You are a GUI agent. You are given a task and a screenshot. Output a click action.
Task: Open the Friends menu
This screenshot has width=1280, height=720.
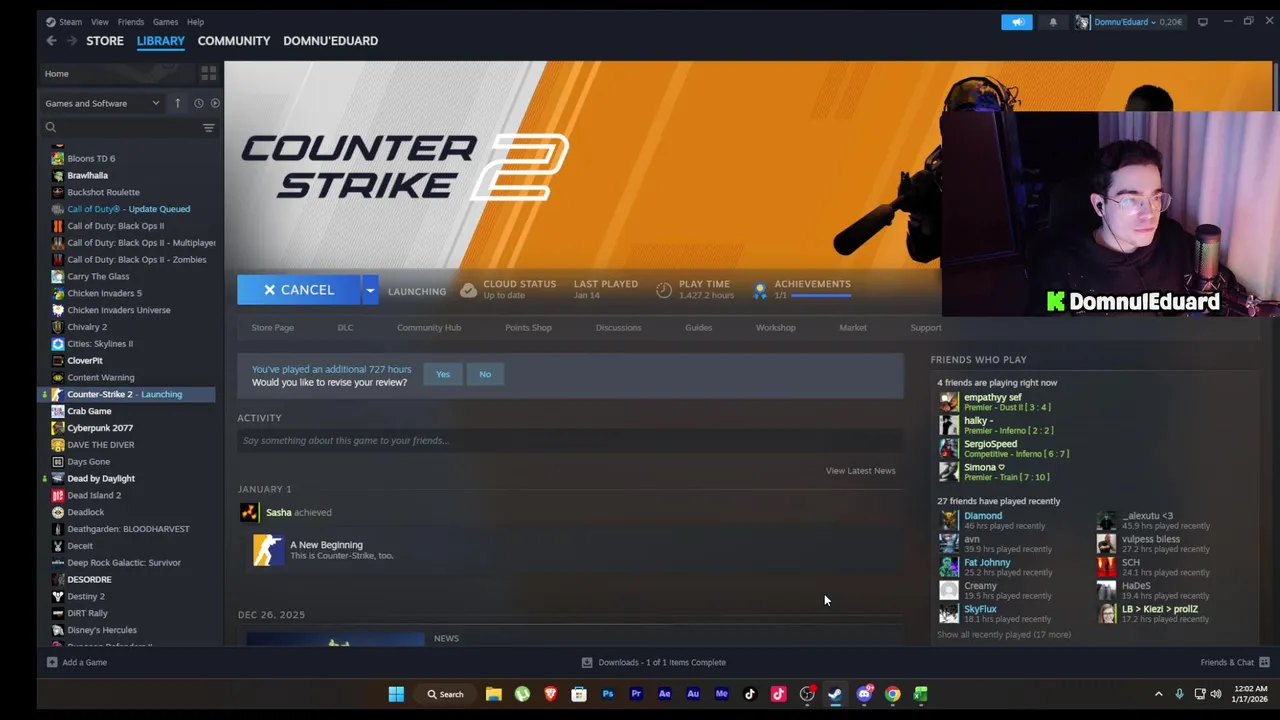point(131,22)
